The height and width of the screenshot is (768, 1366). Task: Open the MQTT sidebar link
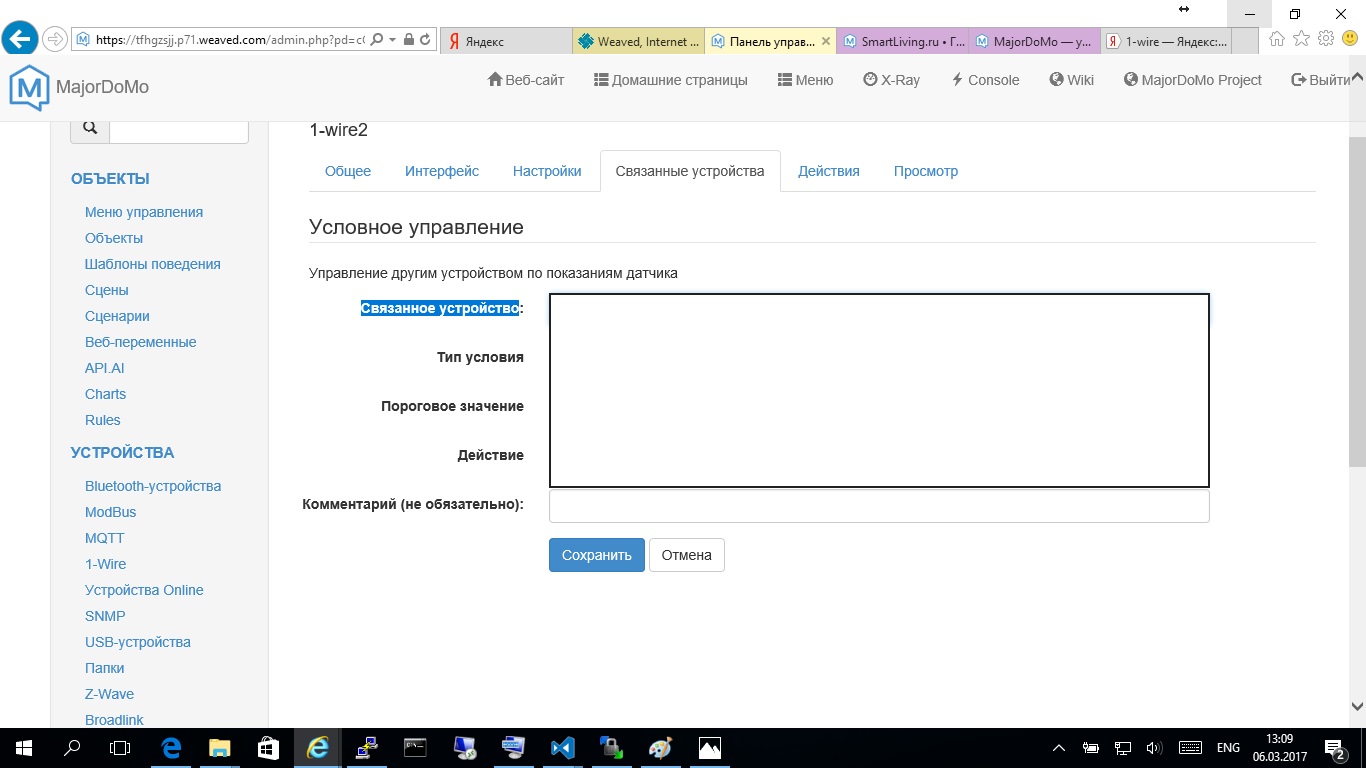tap(105, 538)
